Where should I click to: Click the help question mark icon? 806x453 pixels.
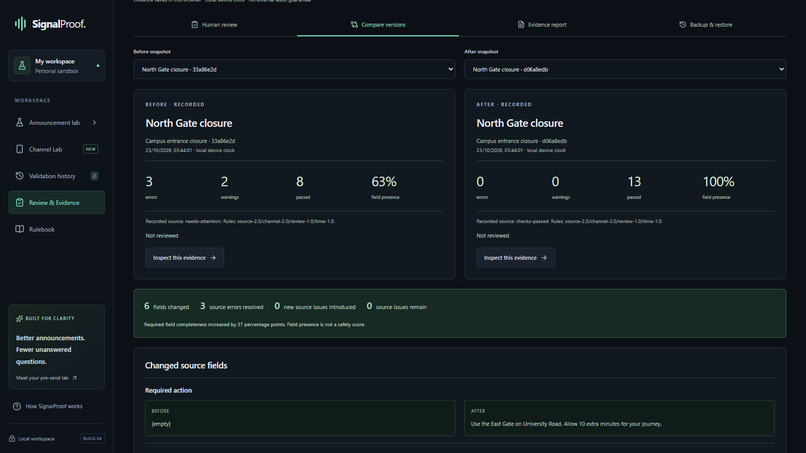point(17,406)
